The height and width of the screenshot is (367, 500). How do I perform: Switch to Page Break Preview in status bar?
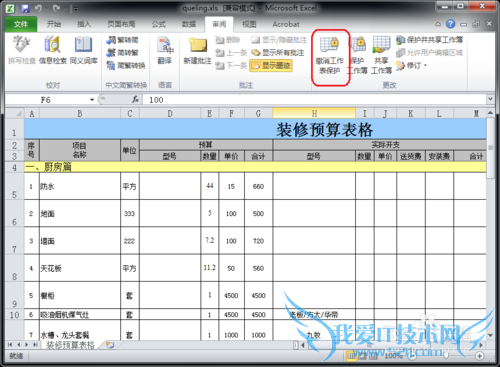click(x=373, y=356)
